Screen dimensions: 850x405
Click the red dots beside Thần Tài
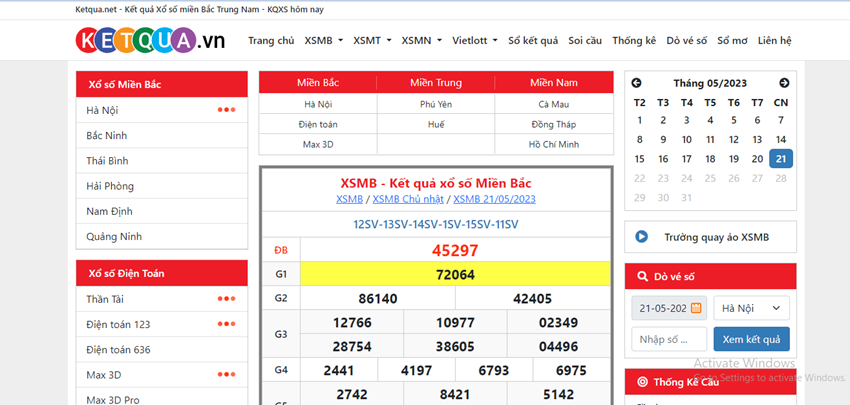pyautogui.click(x=227, y=299)
